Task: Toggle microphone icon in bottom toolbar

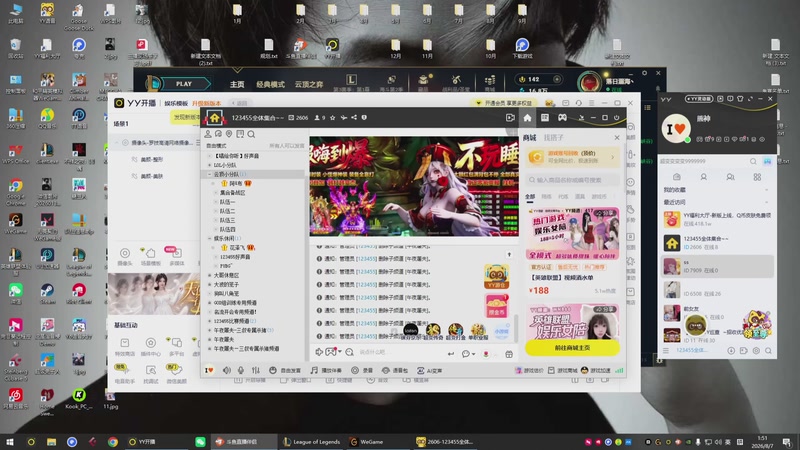Action: (x=241, y=370)
